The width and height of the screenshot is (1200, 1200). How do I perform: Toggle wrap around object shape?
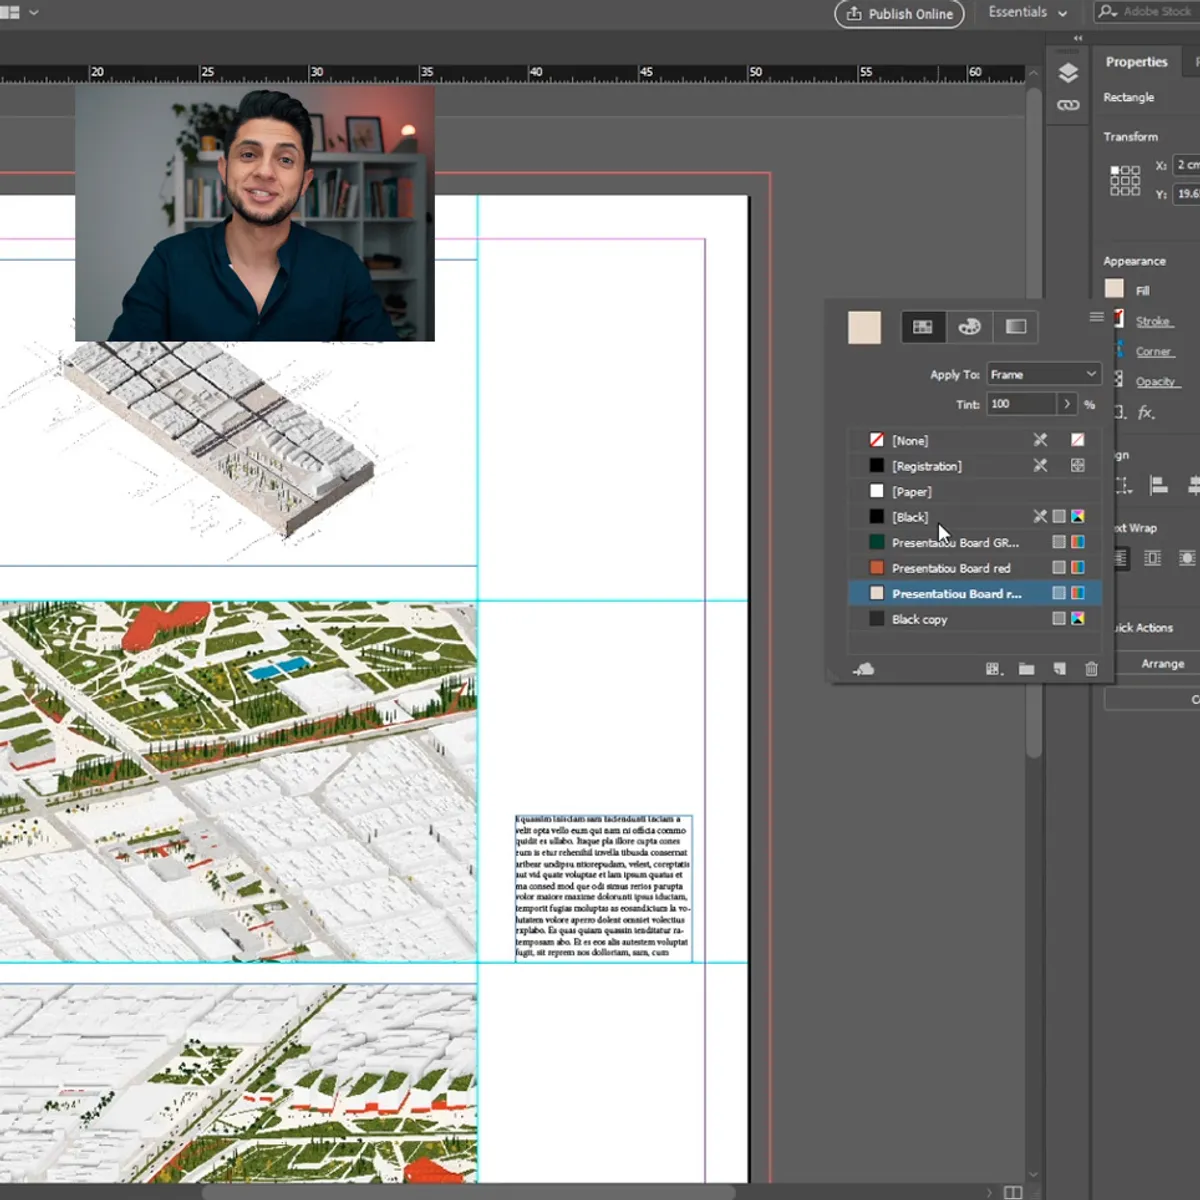tap(1187, 558)
